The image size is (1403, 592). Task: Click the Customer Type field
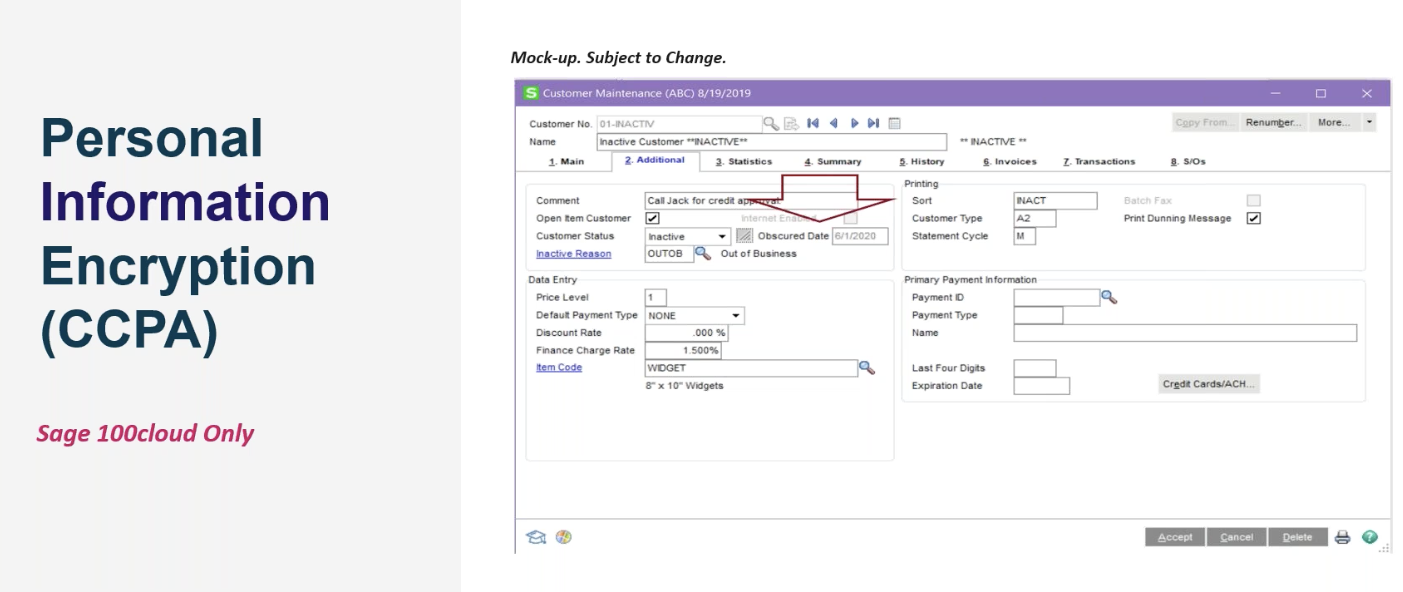[1035, 219]
